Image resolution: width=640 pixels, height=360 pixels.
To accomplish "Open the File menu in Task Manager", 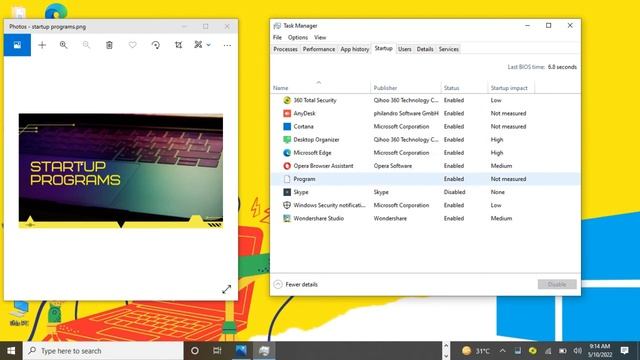I will pos(277,37).
